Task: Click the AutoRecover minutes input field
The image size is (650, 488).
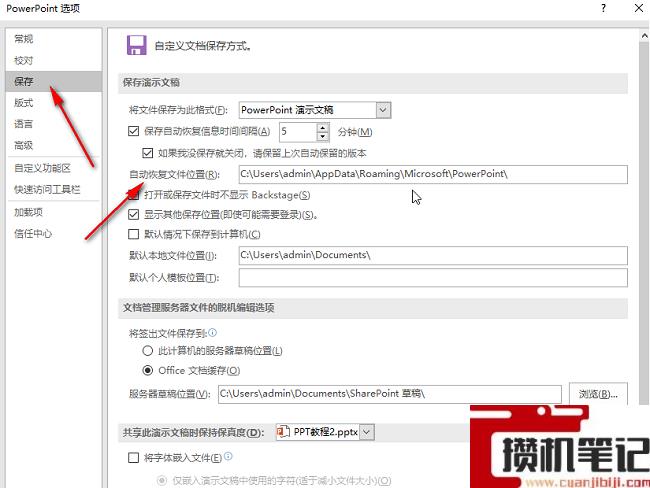Action: tap(298, 132)
